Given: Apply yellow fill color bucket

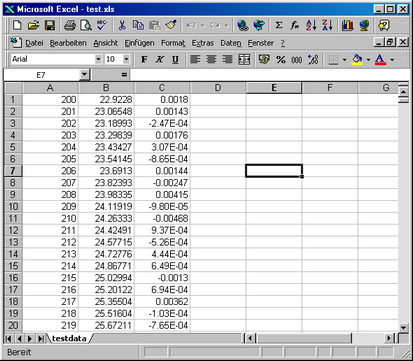Looking at the screenshot, I should 357,60.
